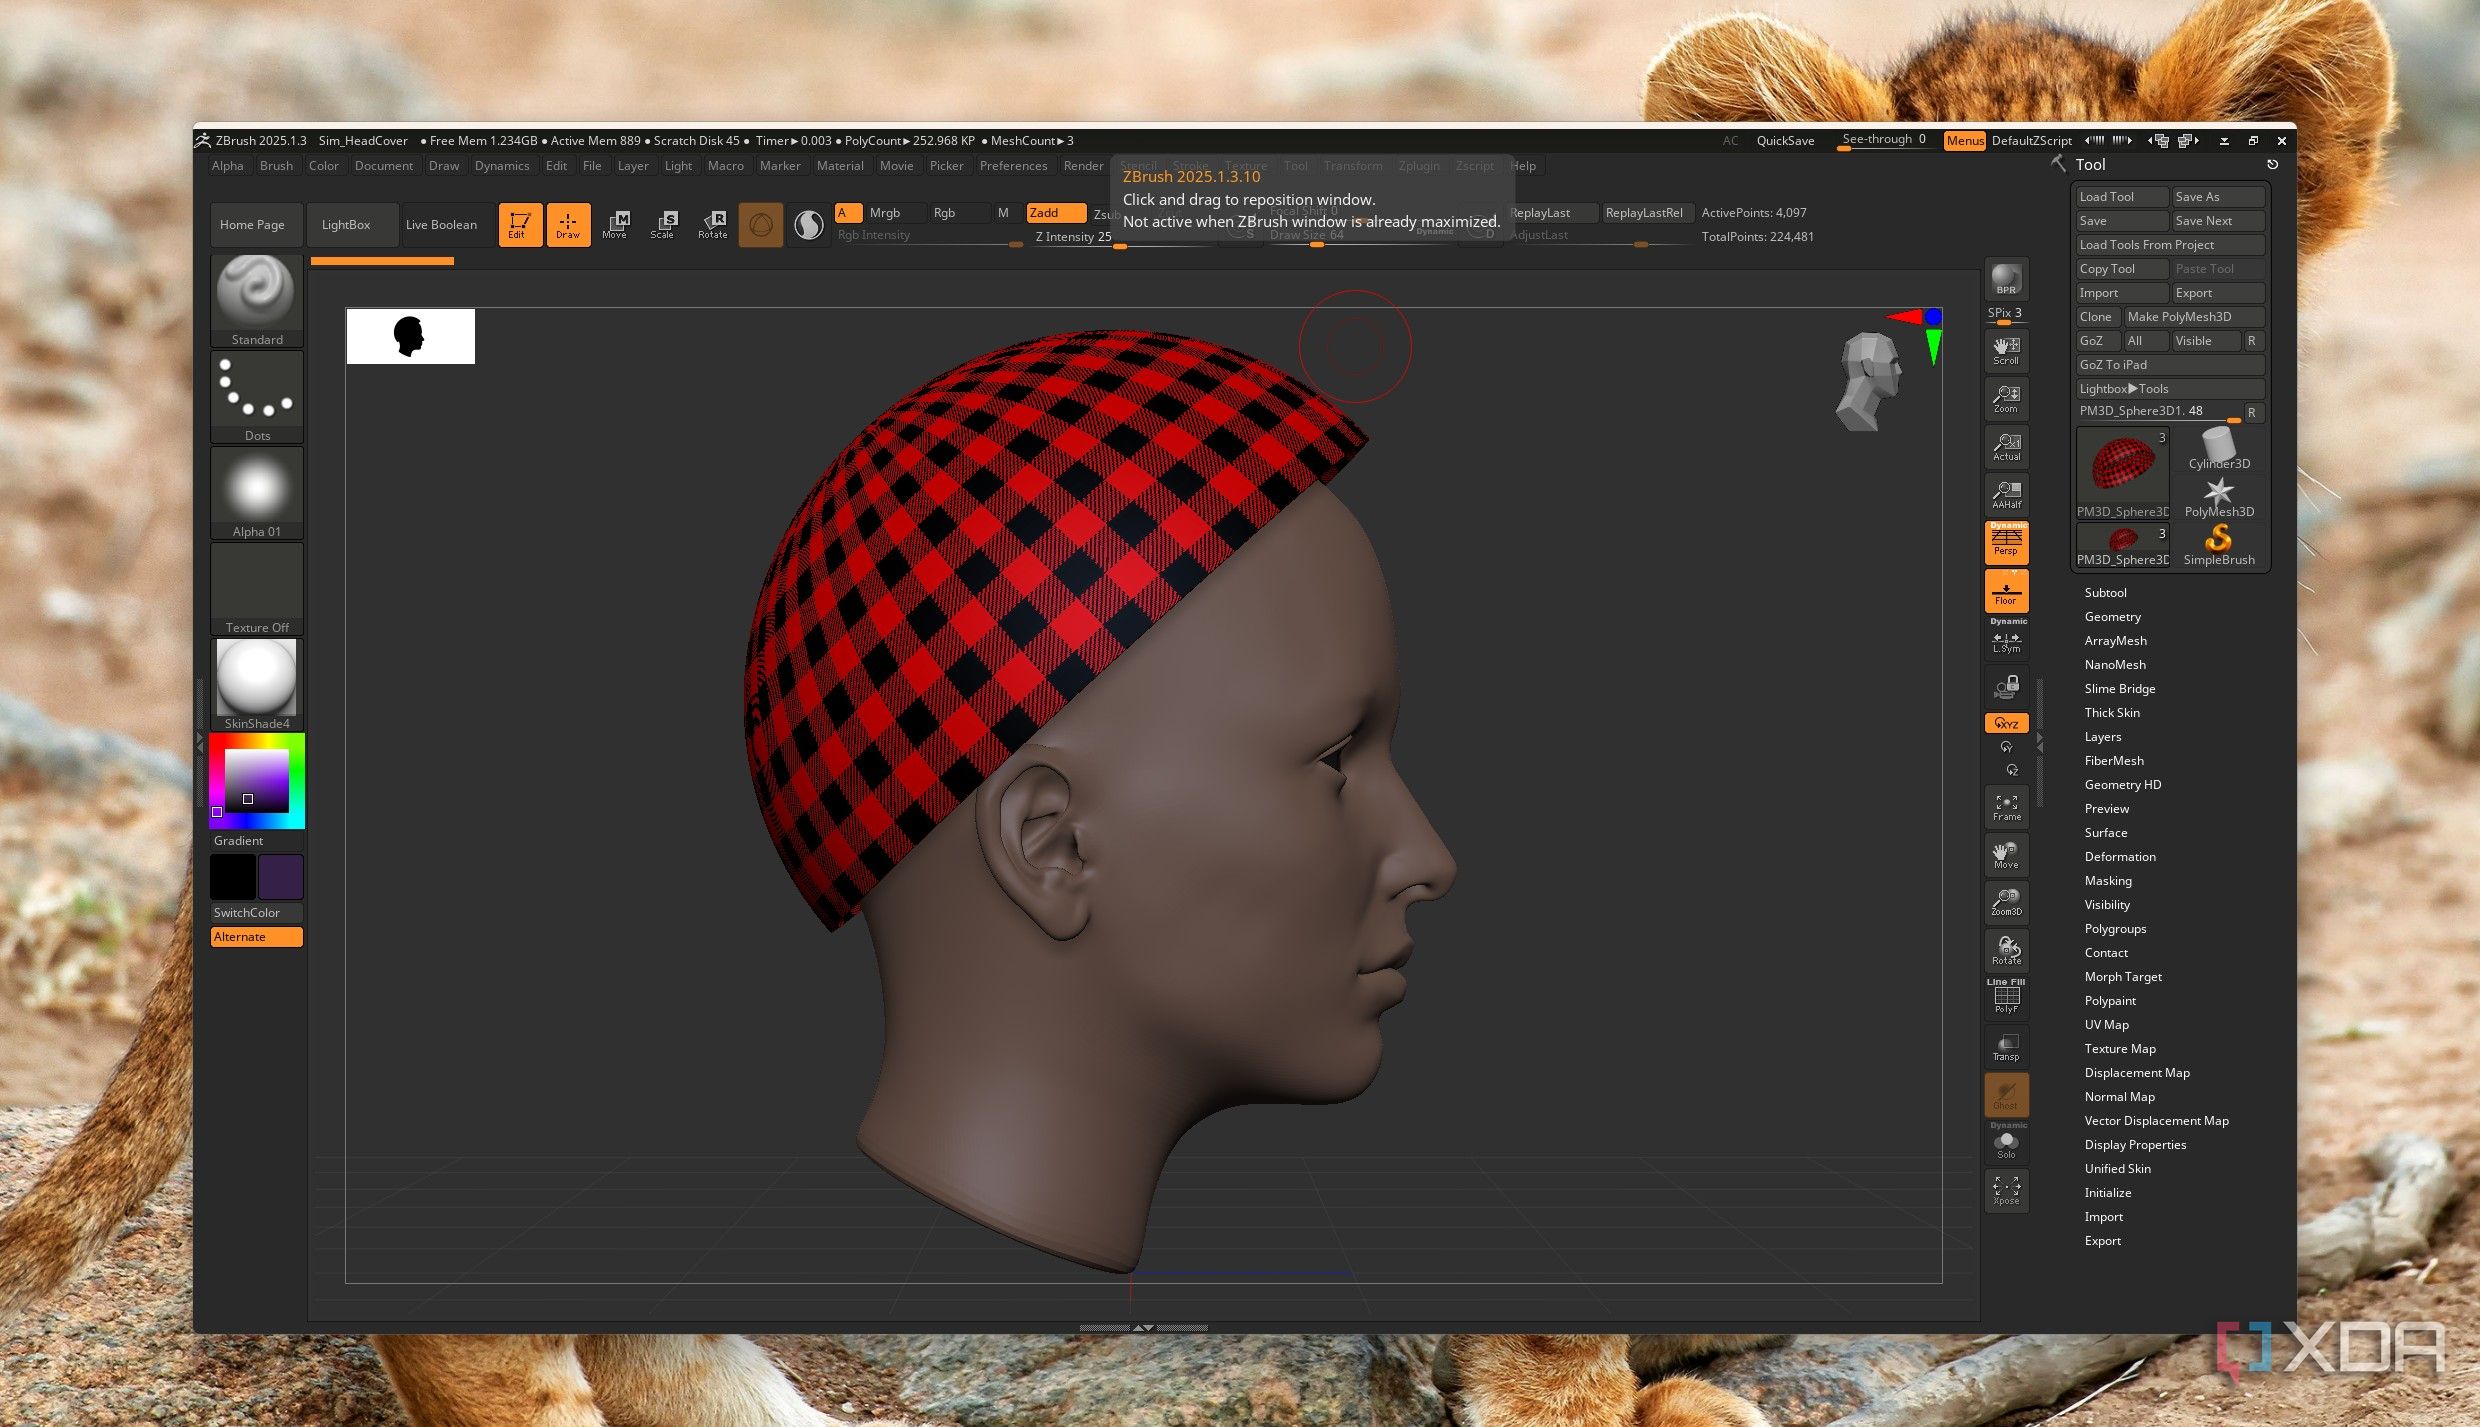Click the Frame view icon
Viewport: 2480px width, 1427px height.
click(2006, 807)
